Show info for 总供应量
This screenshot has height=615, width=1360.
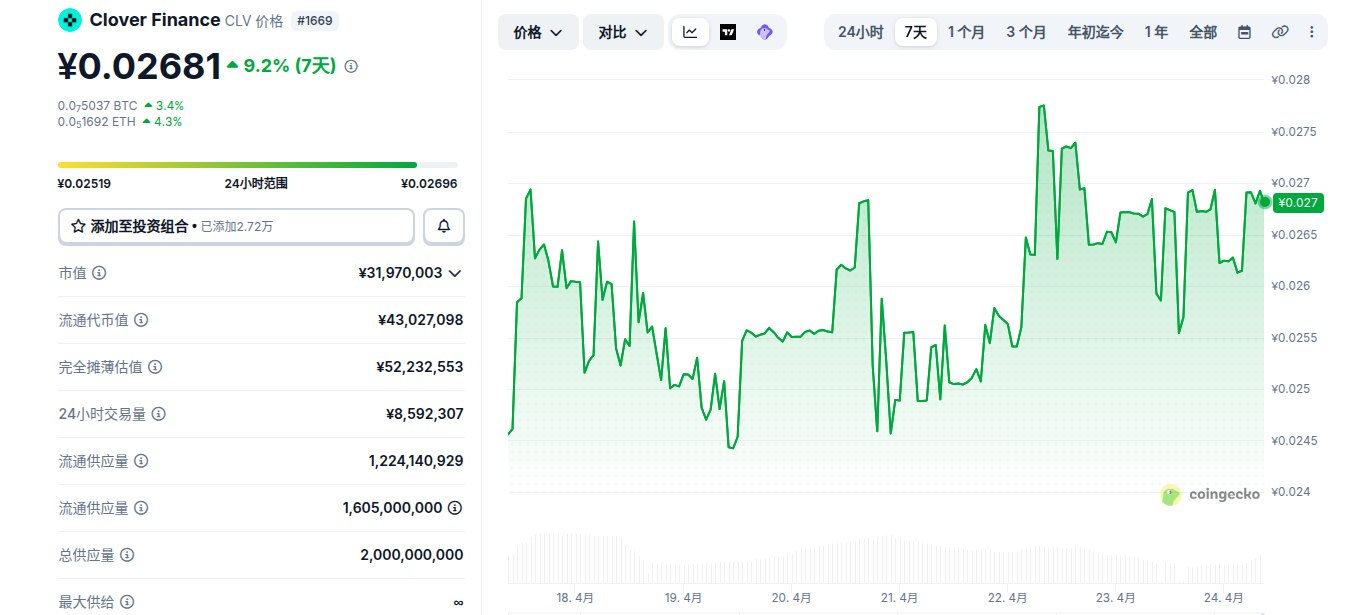click(127, 555)
